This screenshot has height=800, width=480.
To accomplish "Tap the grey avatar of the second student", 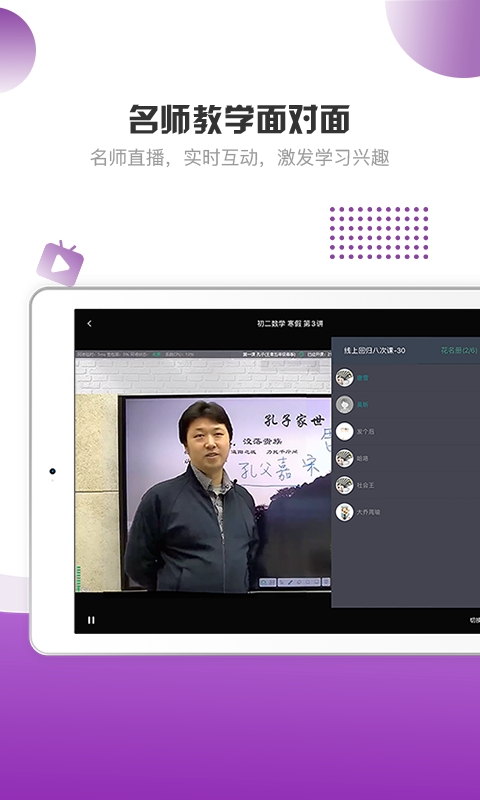I will (345, 405).
